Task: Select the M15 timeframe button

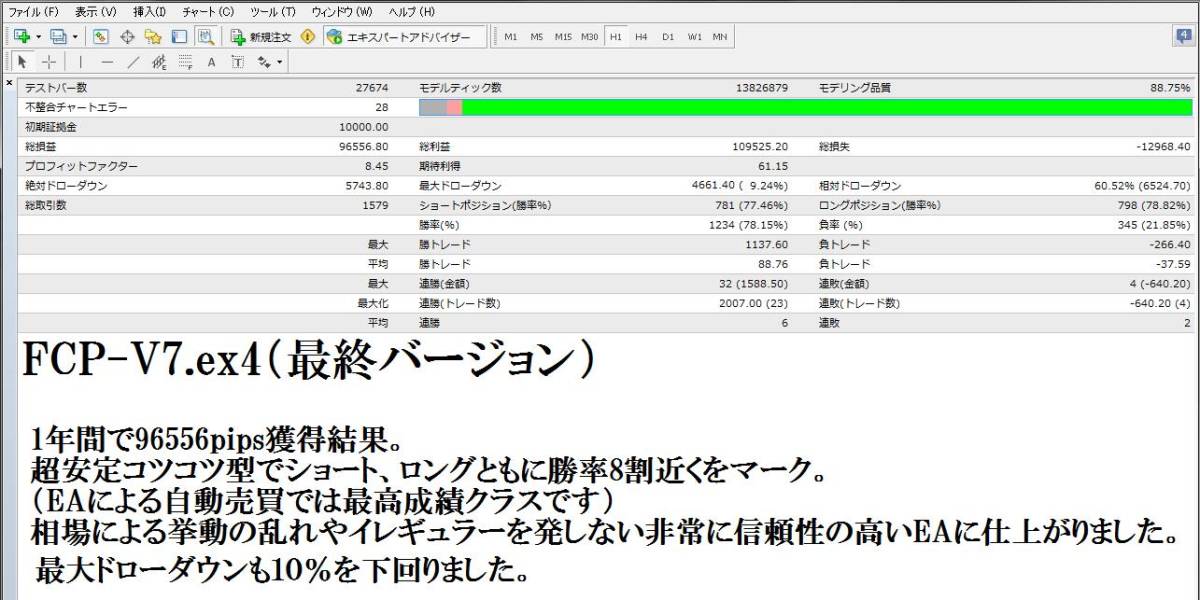Action: click(x=563, y=37)
